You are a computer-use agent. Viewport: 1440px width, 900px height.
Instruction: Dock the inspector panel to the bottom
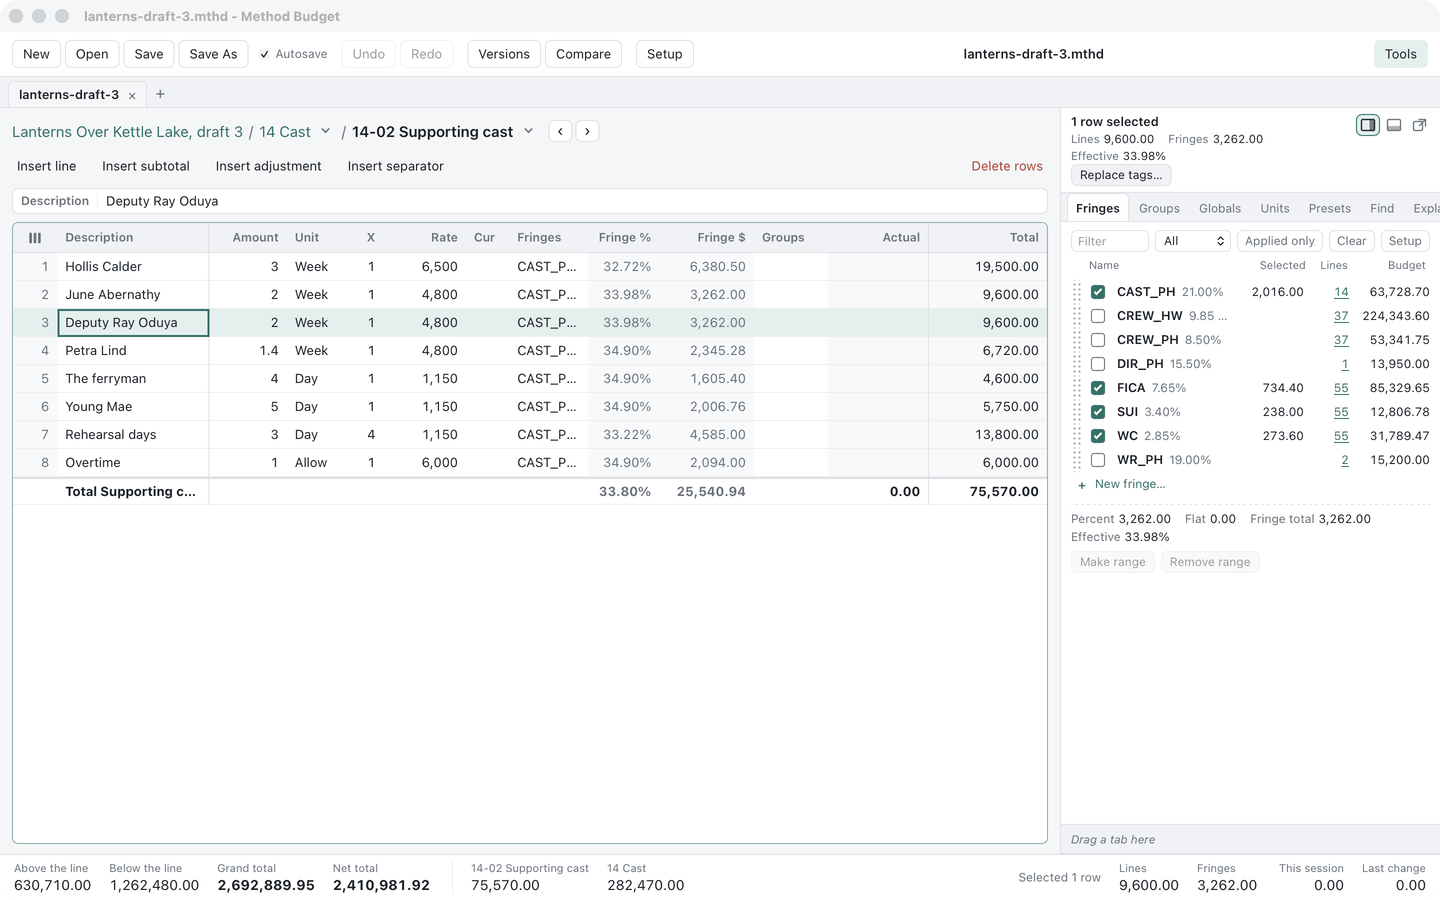point(1394,125)
